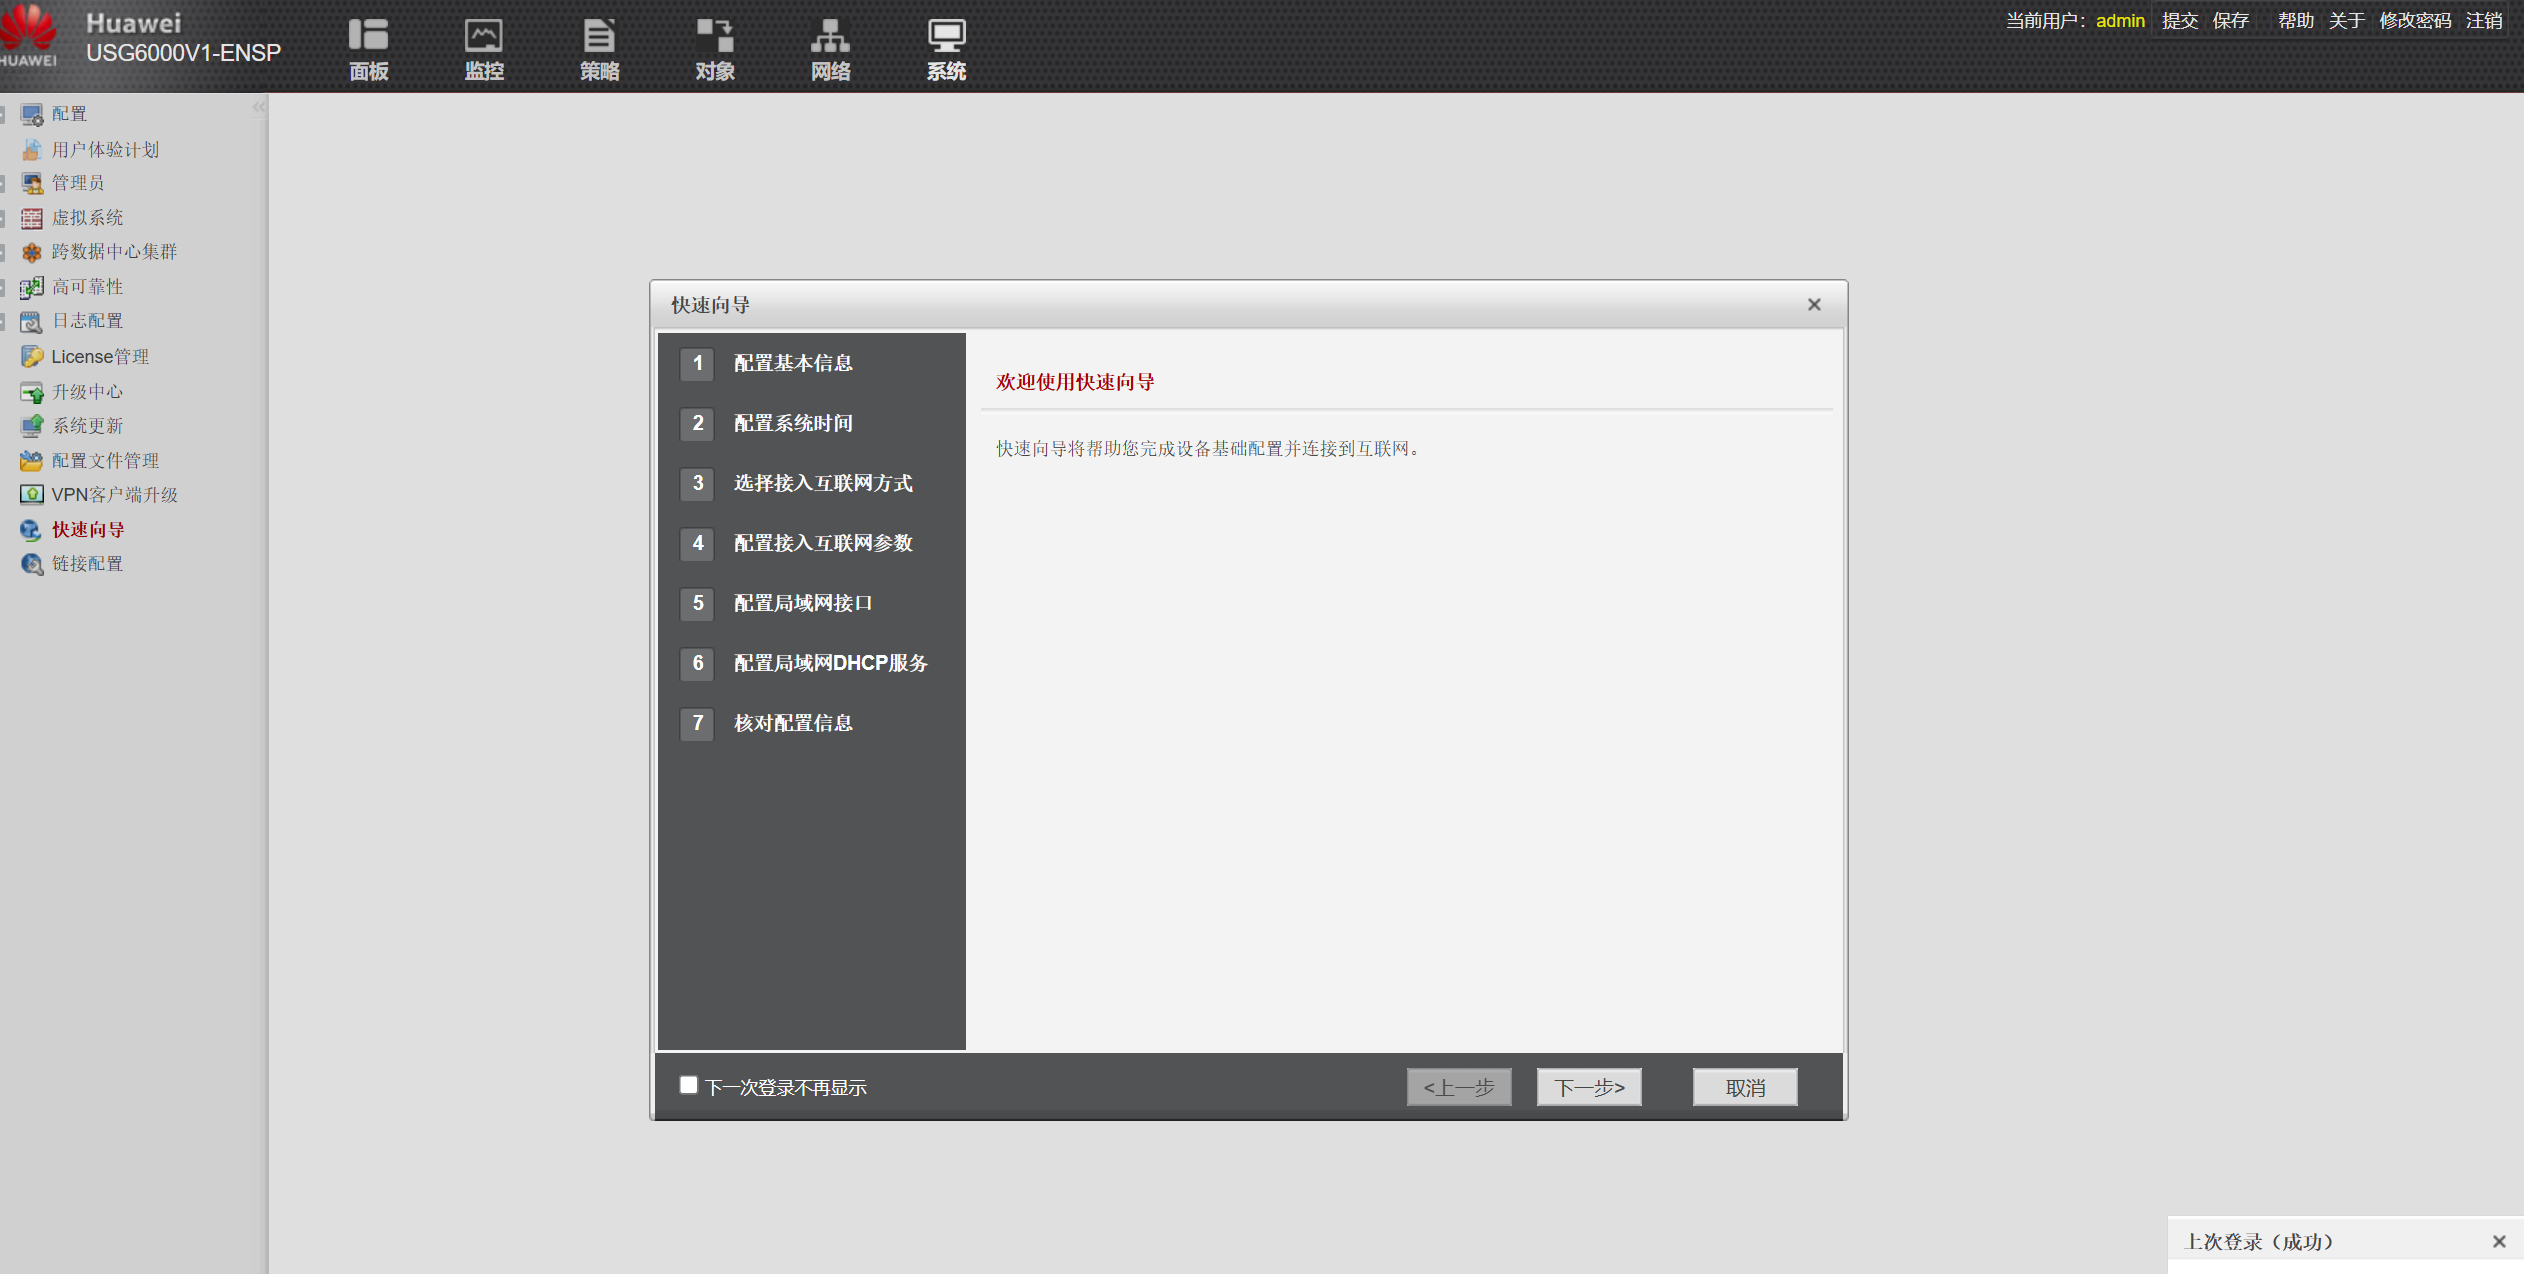Screen dimensions: 2524x1274
Task: Click 取消 button in wizard
Action: pos(1745,1087)
